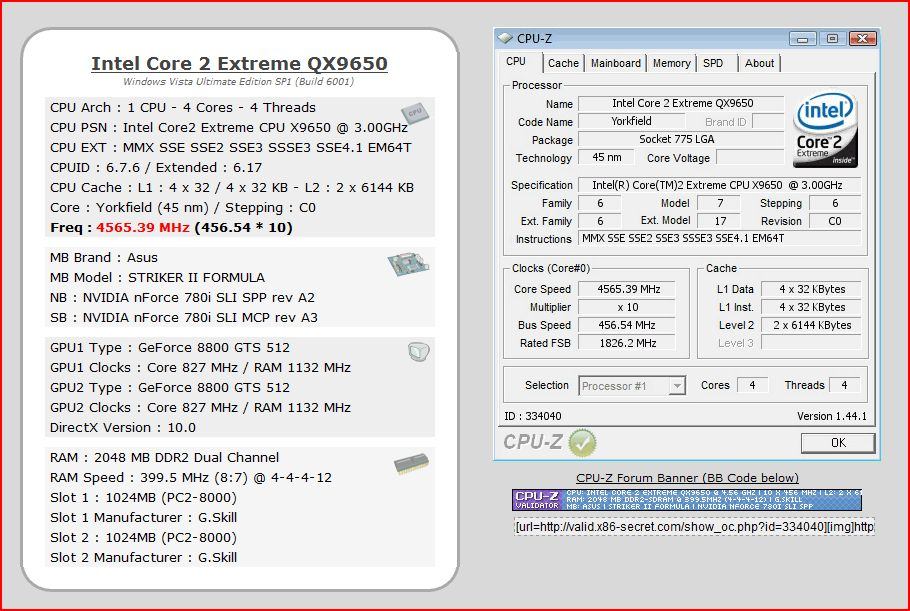Click the L1 Inst. cache value

[x=811, y=307]
